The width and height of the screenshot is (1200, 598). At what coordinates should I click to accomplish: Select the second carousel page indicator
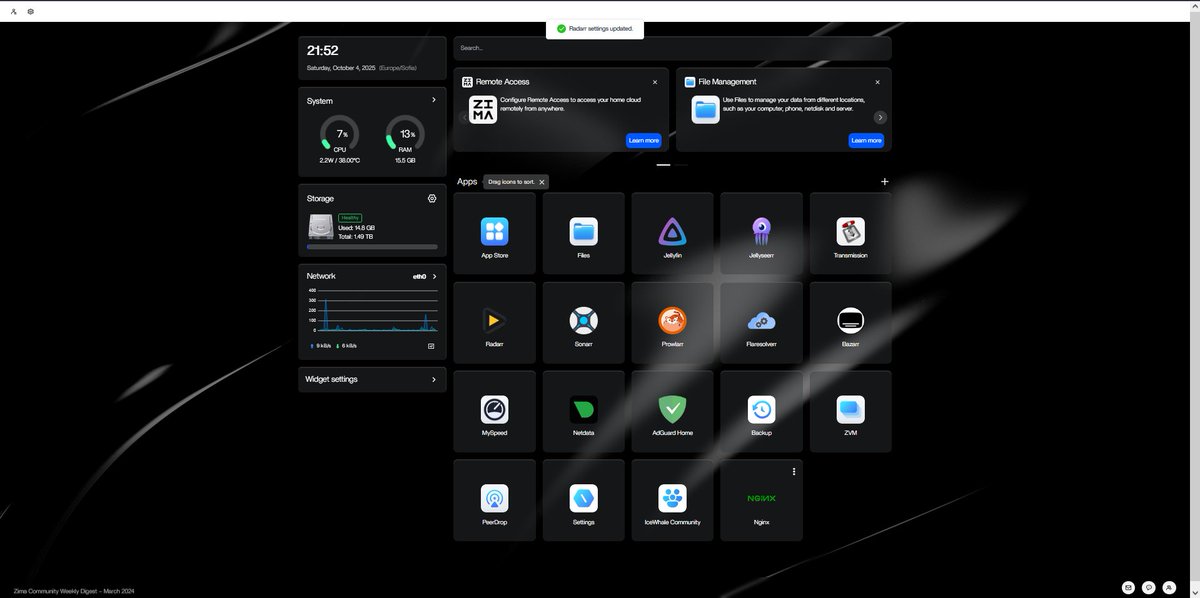[681, 164]
